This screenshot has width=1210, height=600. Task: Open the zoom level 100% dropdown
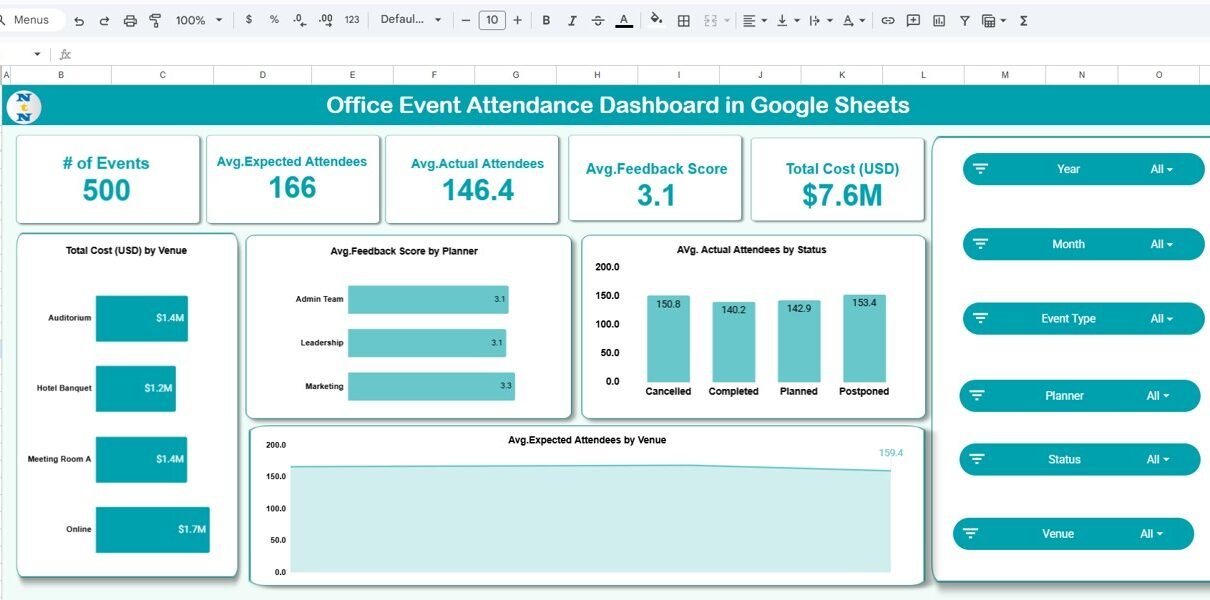[x=198, y=20]
